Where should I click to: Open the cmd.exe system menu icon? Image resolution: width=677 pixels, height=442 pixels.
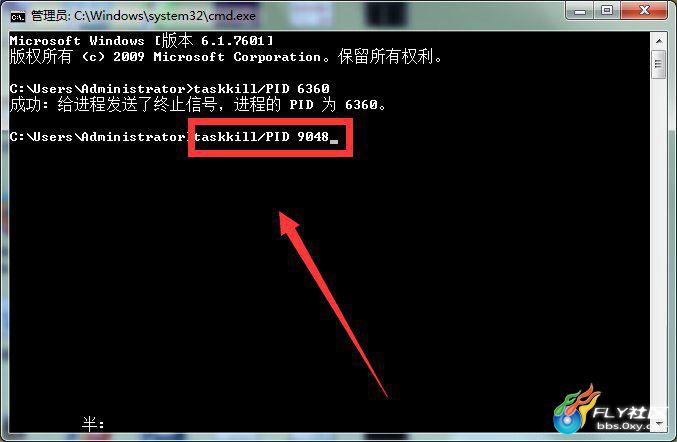point(18,16)
